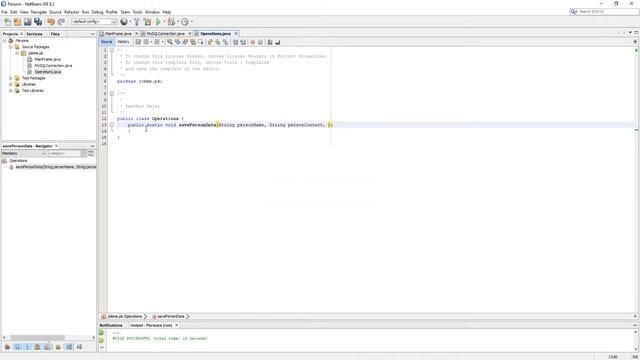The height and width of the screenshot is (360, 640).
Task: Click the Next Bookmark editor icon
Action: pos(218,42)
